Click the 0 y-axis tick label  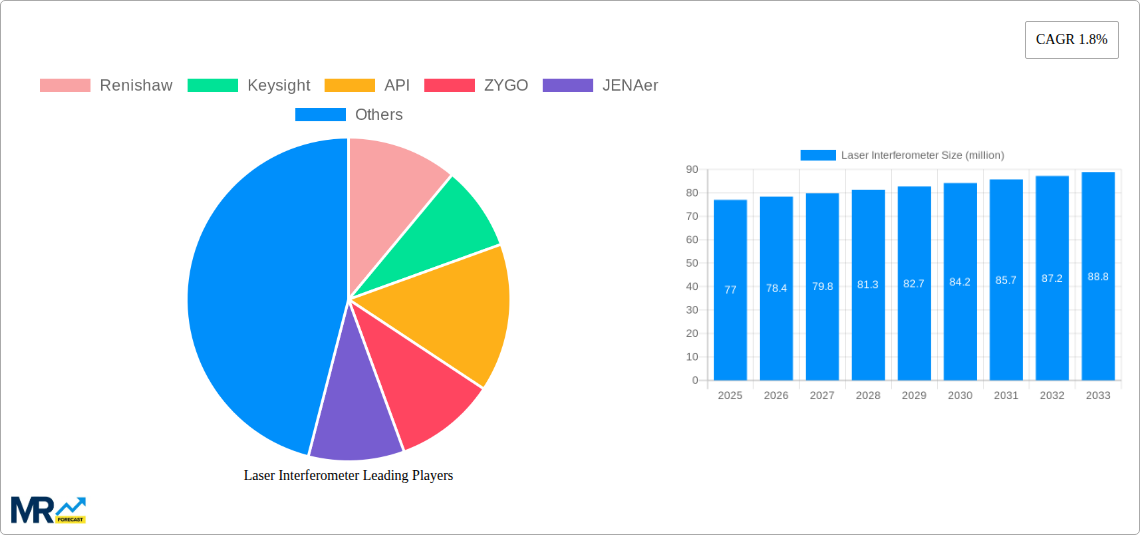tap(696, 380)
